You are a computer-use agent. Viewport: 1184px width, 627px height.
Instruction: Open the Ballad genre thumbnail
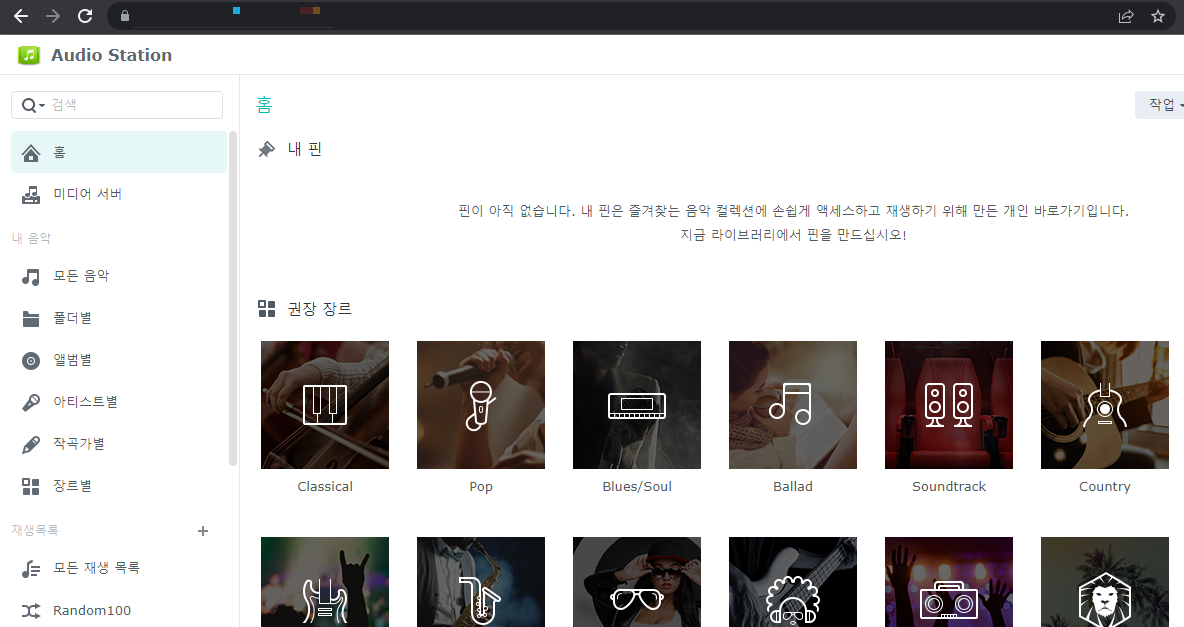[793, 405]
